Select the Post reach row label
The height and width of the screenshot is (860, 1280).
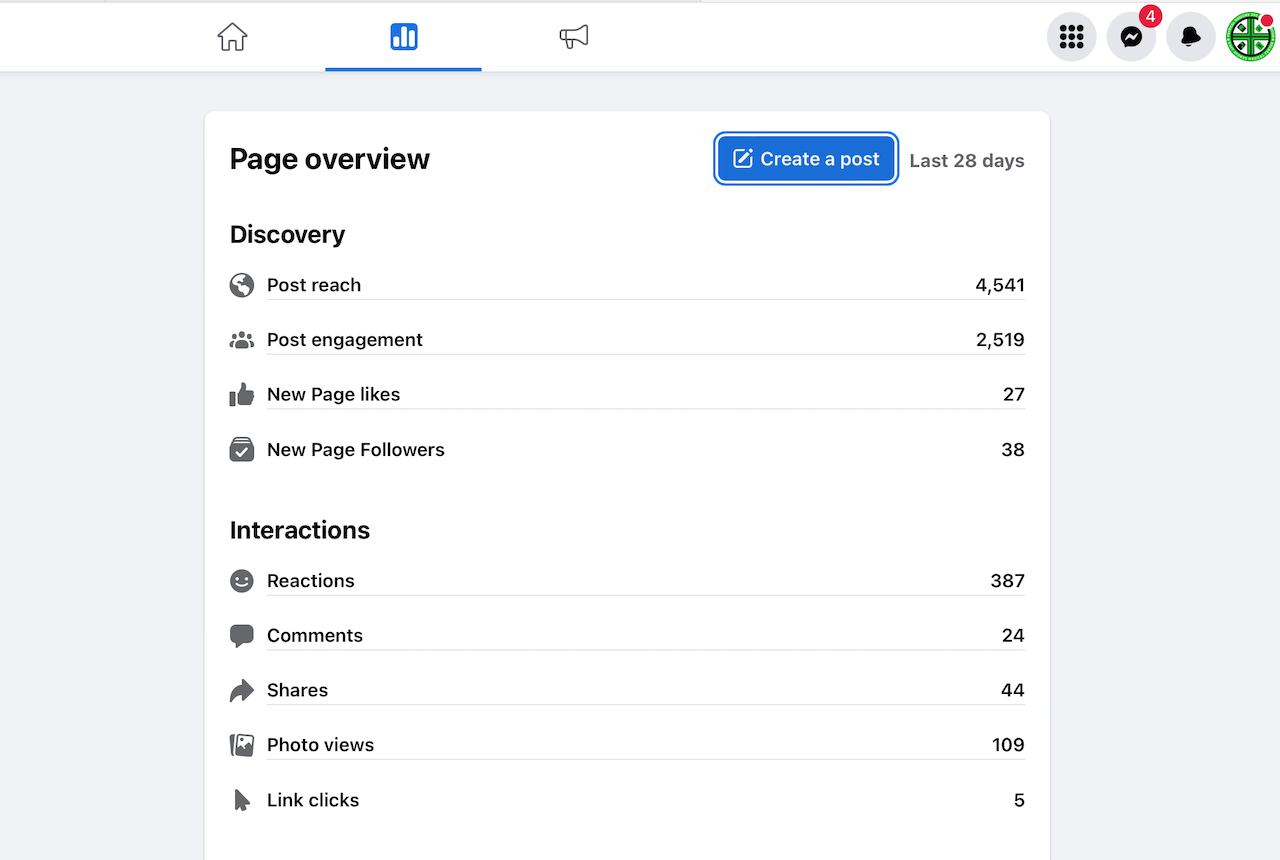(314, 285)
